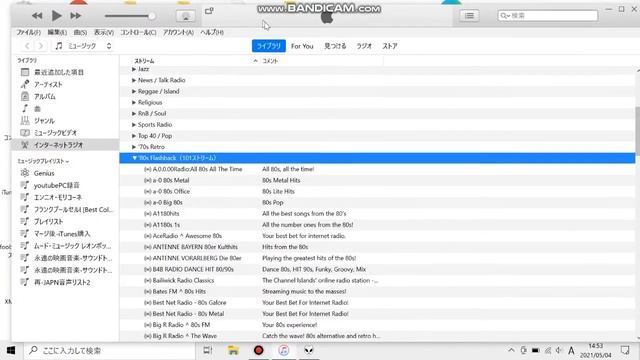Screen dimensions: 640x360
Task: Switch to the mini player icon
Action: [x=209, y=11]
